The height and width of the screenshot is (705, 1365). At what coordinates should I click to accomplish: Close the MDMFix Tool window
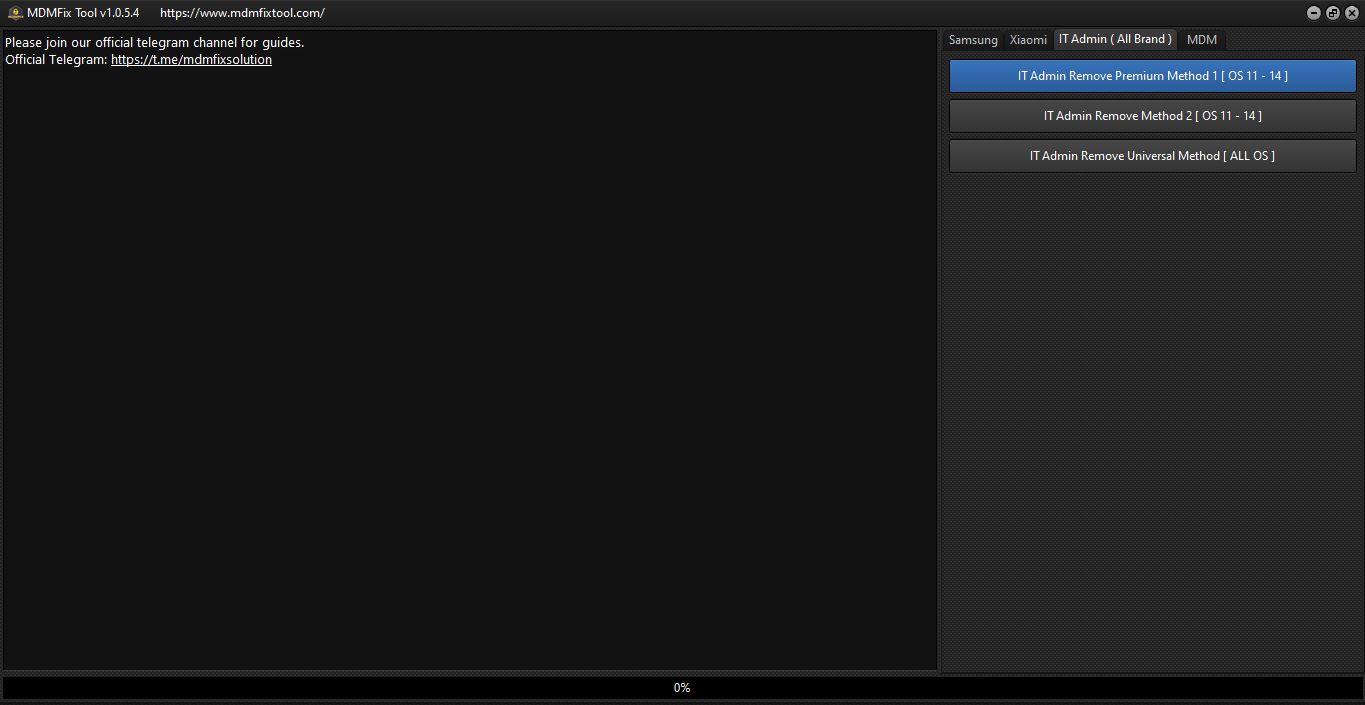tap(1352, 13)
